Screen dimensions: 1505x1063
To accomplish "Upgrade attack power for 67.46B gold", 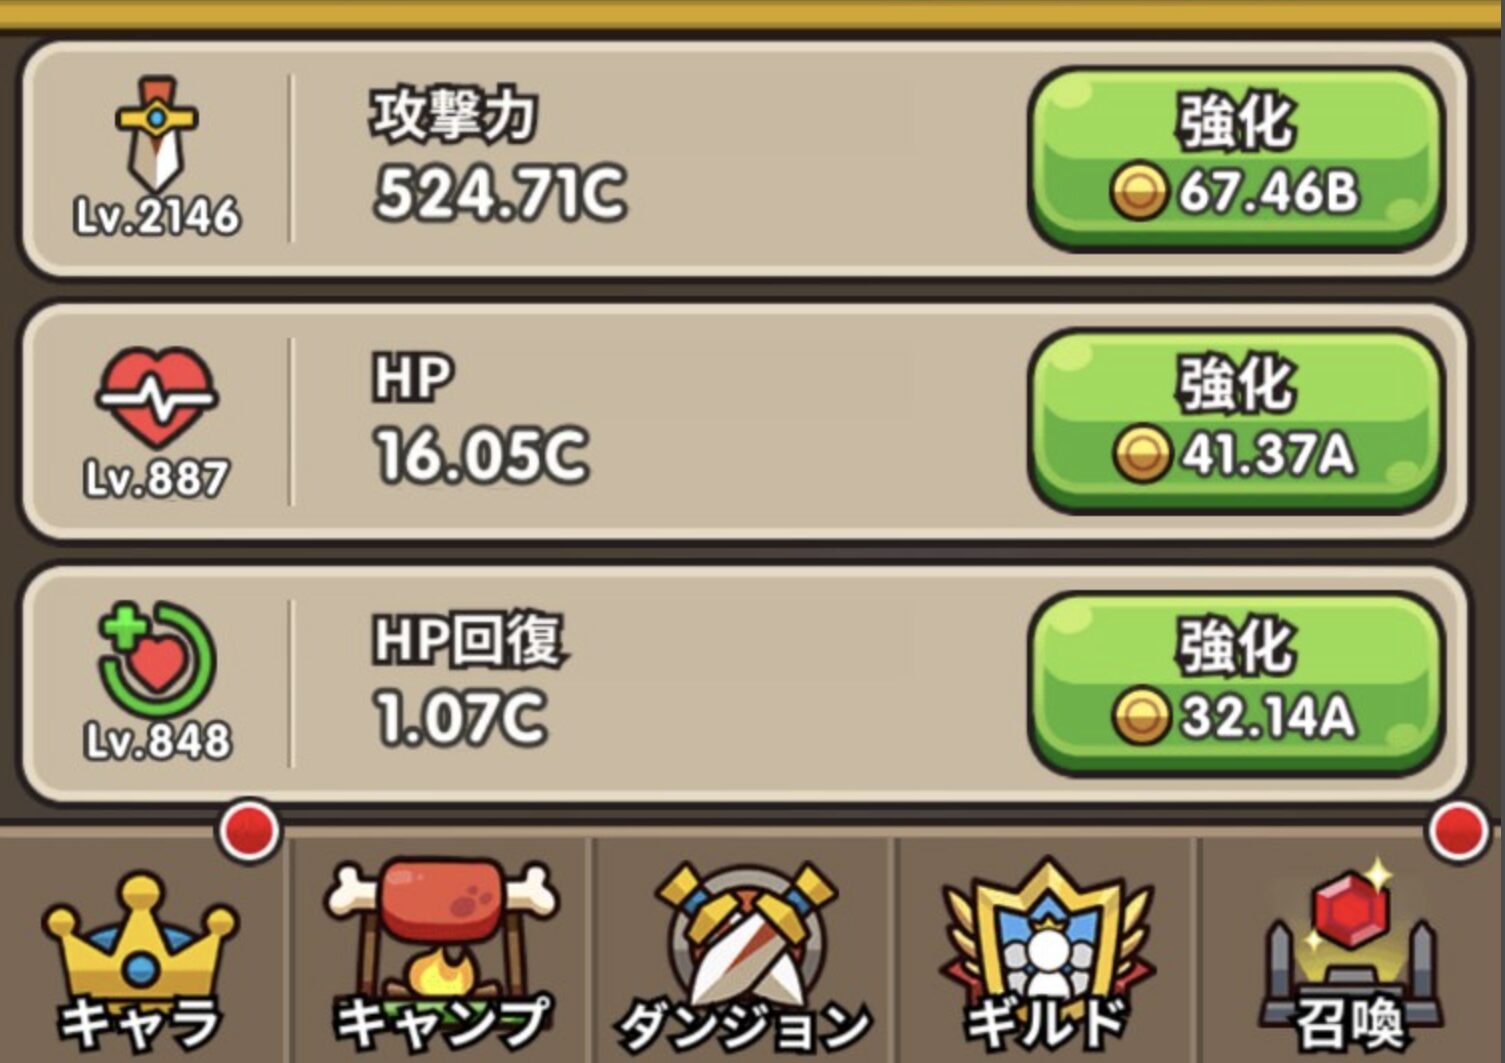I will tap(1236, 158).
